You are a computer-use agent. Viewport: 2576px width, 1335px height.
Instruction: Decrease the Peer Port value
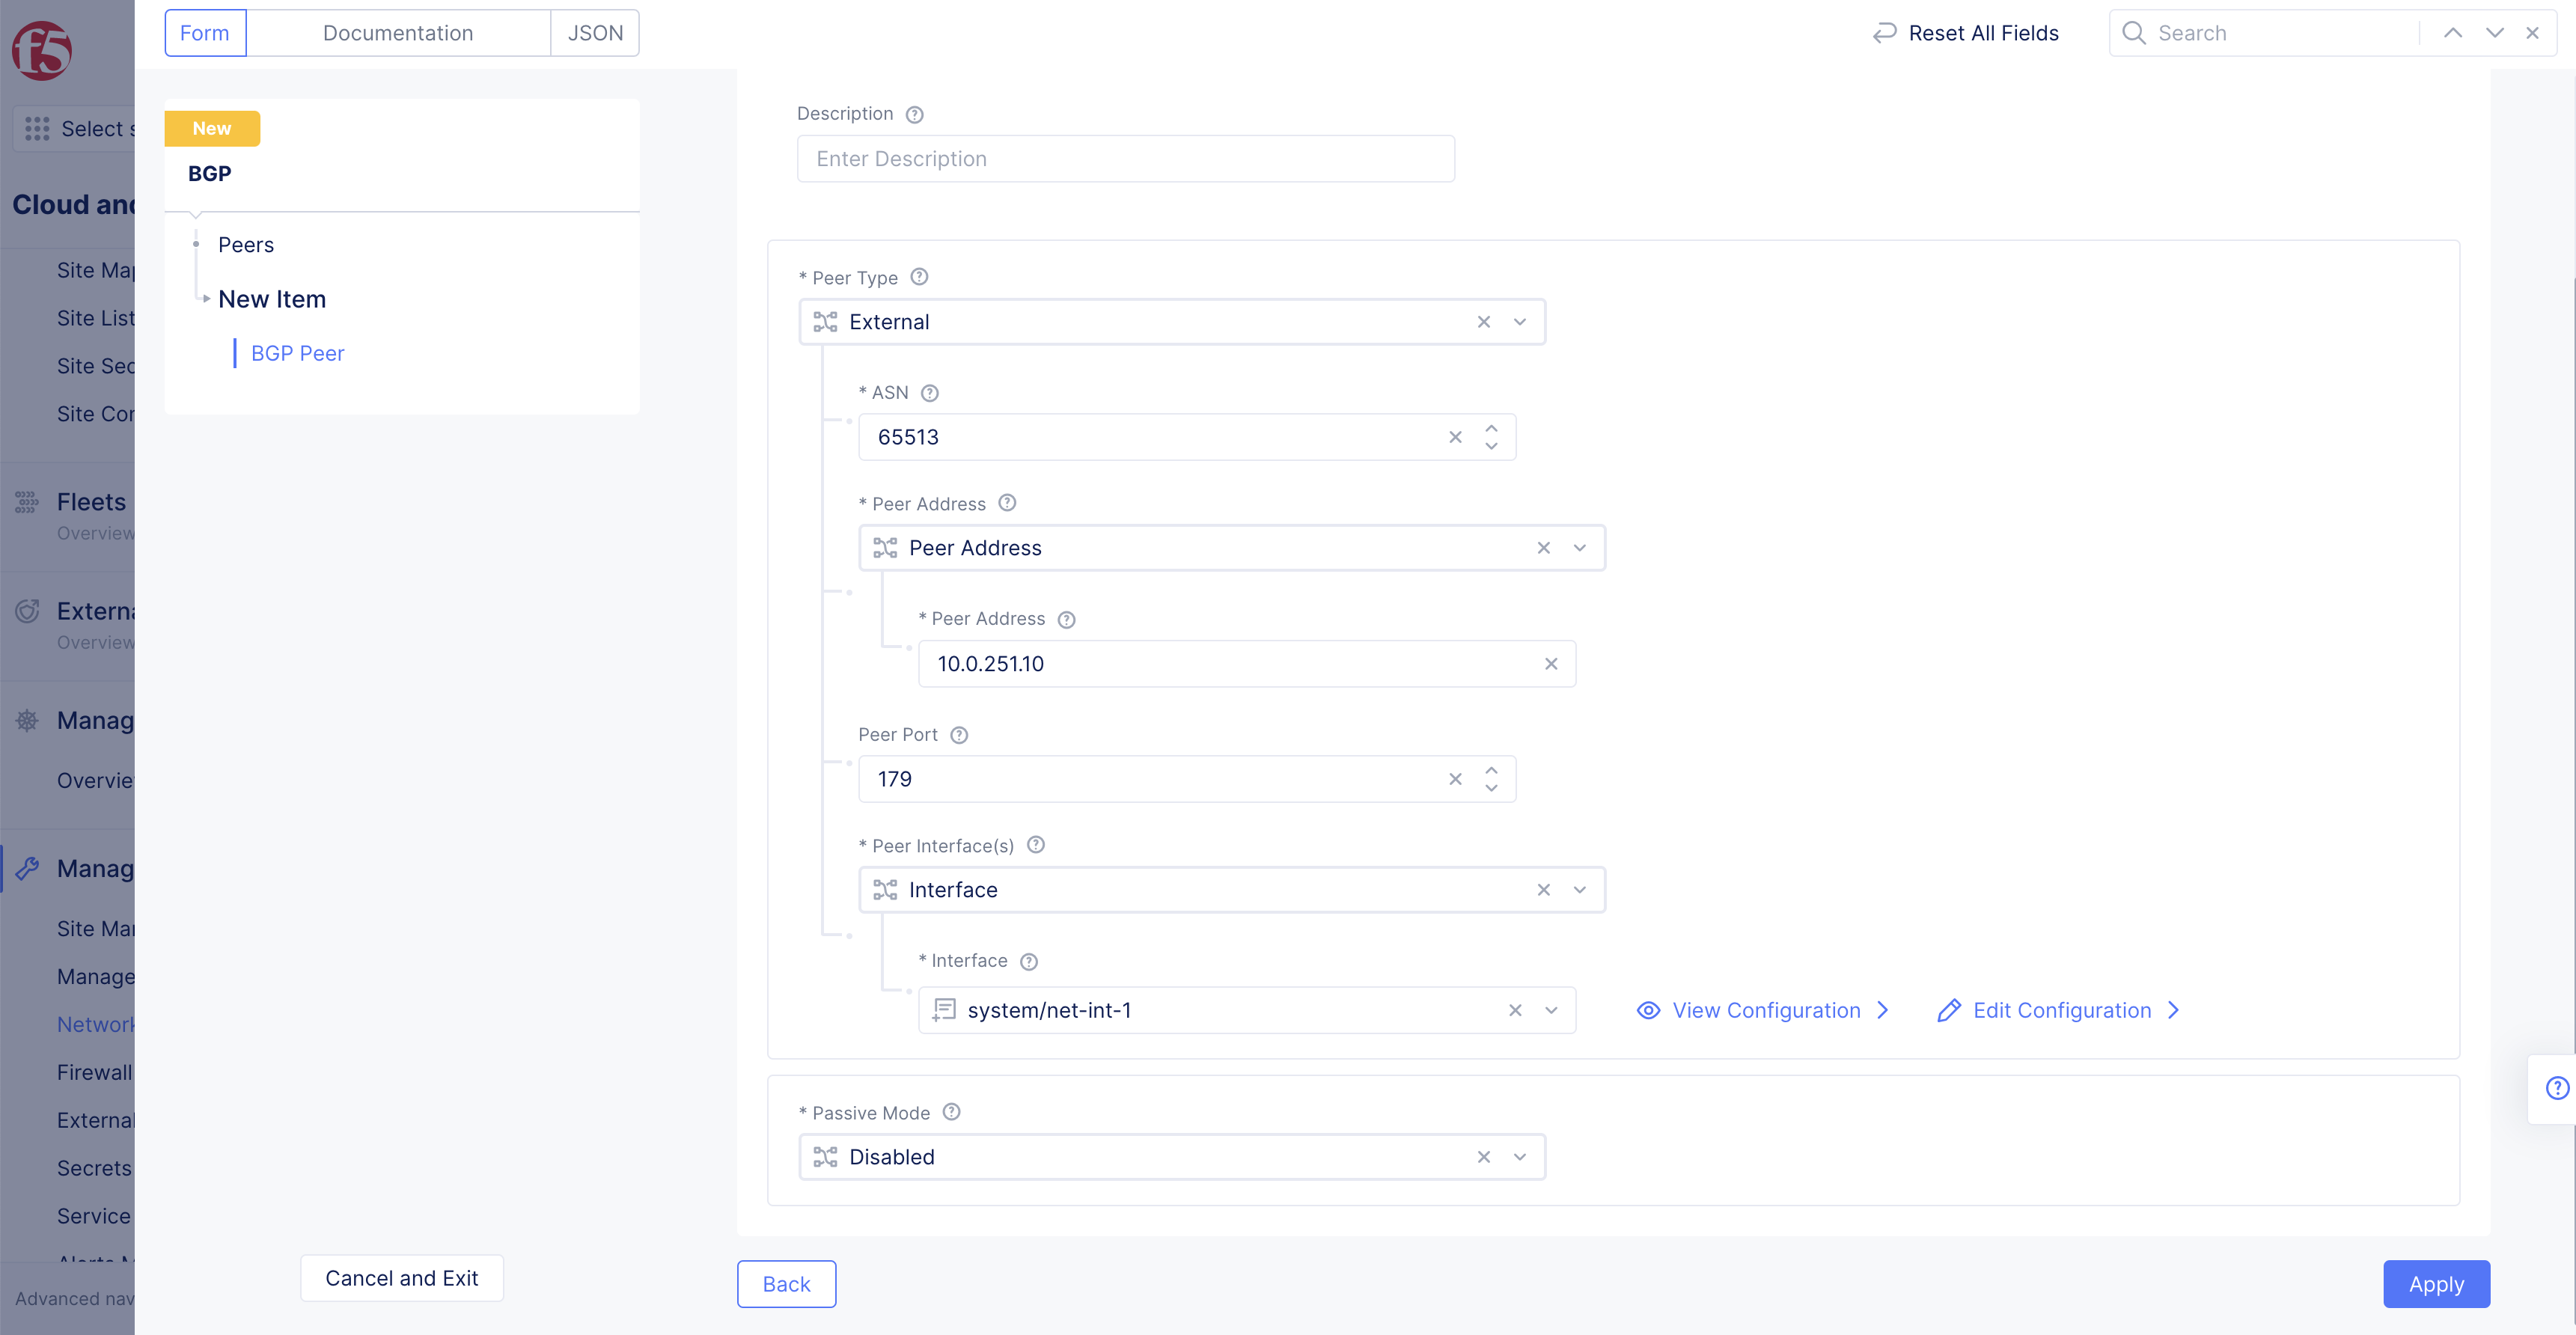[1491, 788]
